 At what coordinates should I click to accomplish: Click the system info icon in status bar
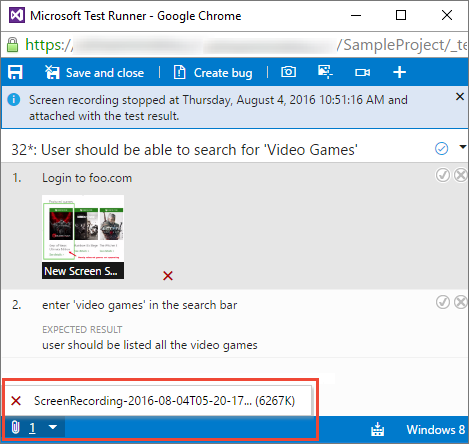(377, 429)
